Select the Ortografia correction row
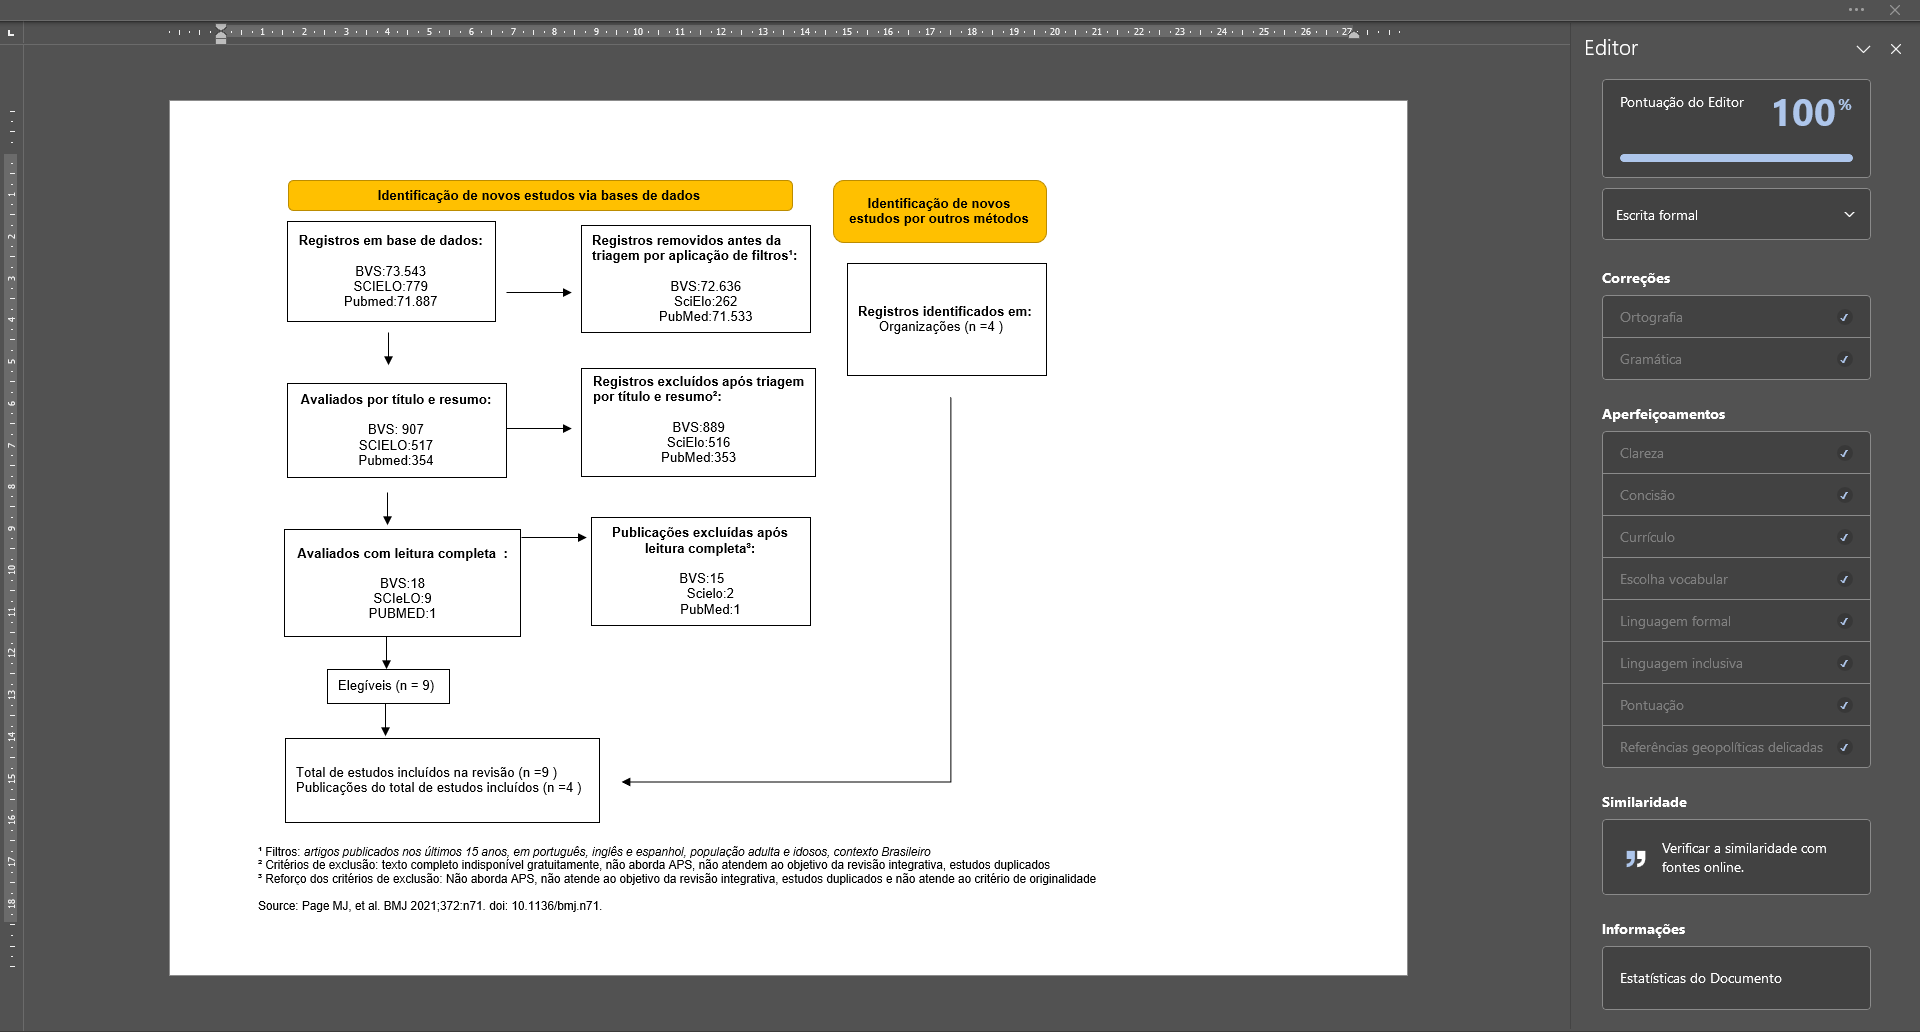 click(x=1736, y=317)
